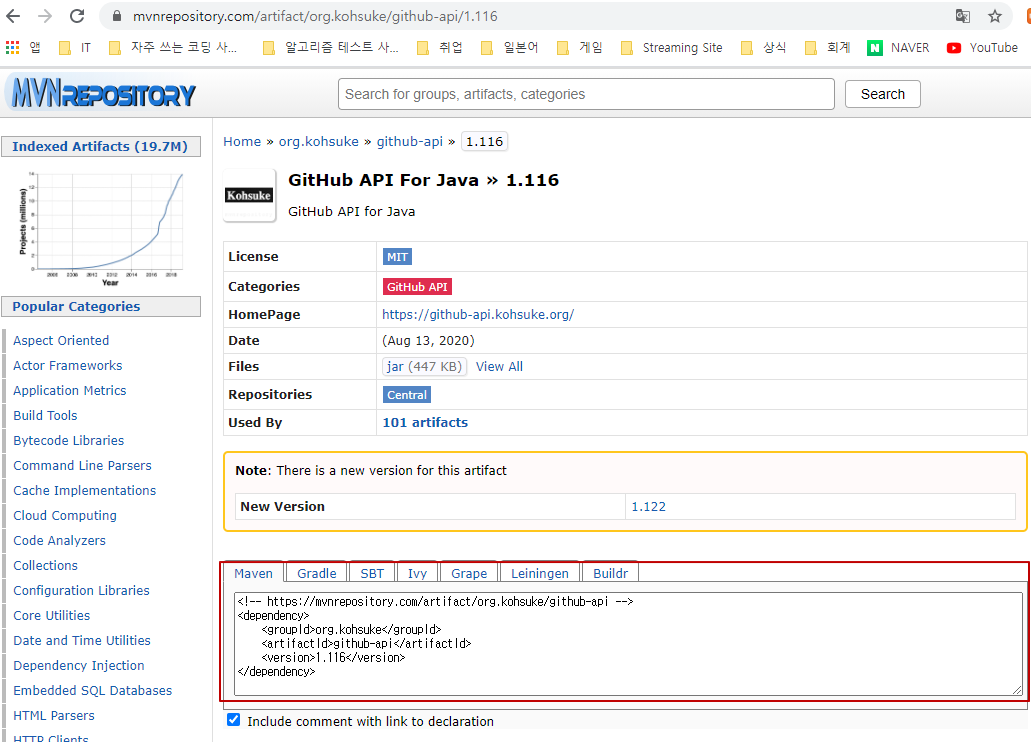Open the Streaming Site bookmark folder
Viewport: 1031px width, 742px height.
[671, 47]
